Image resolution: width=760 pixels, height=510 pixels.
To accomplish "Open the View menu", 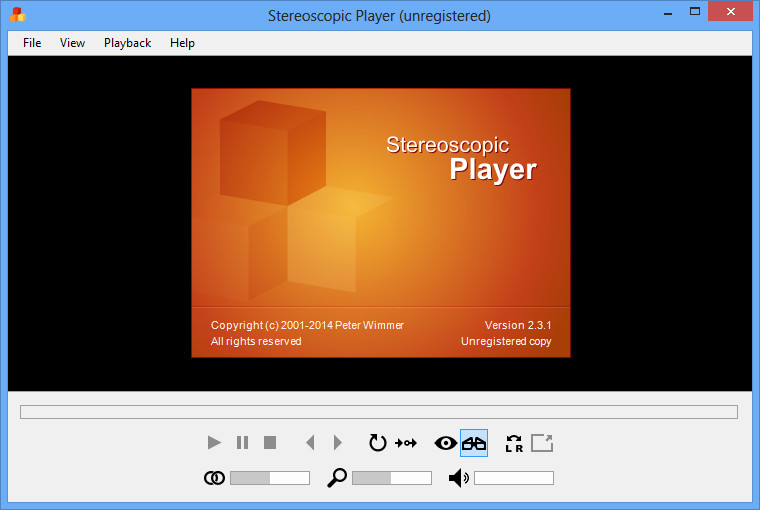I will pyautogui.click(x=72, y=43).
